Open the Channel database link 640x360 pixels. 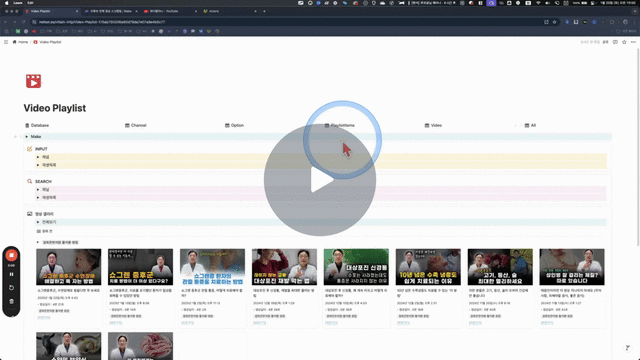(x=136, y=125)
